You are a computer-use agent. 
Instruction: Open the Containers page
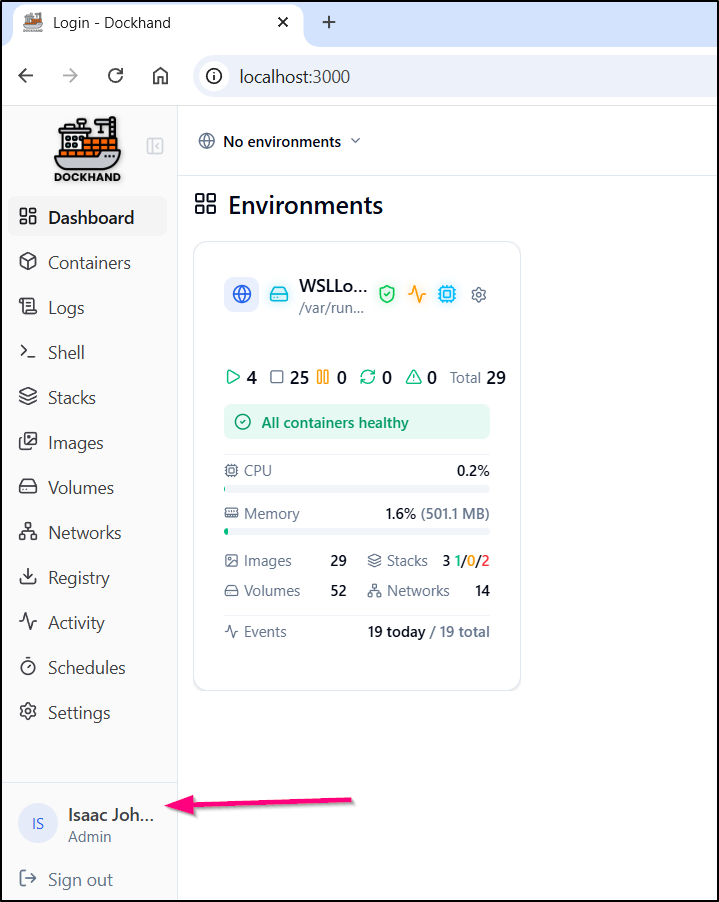[88, 263]
